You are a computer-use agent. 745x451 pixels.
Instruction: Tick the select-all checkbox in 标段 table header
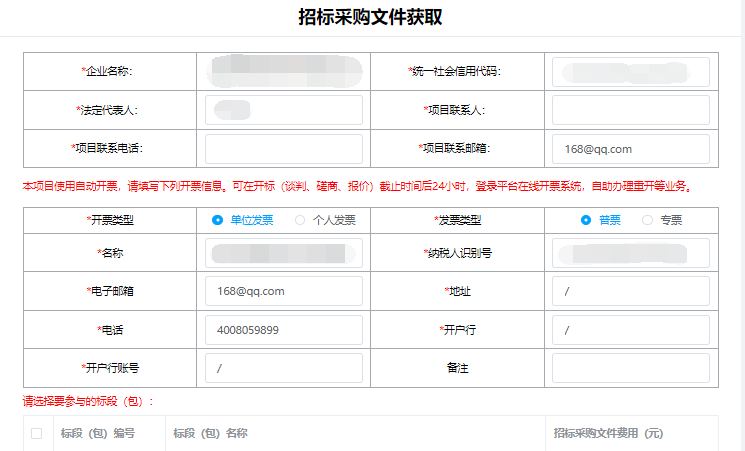(x=37, y=434)
